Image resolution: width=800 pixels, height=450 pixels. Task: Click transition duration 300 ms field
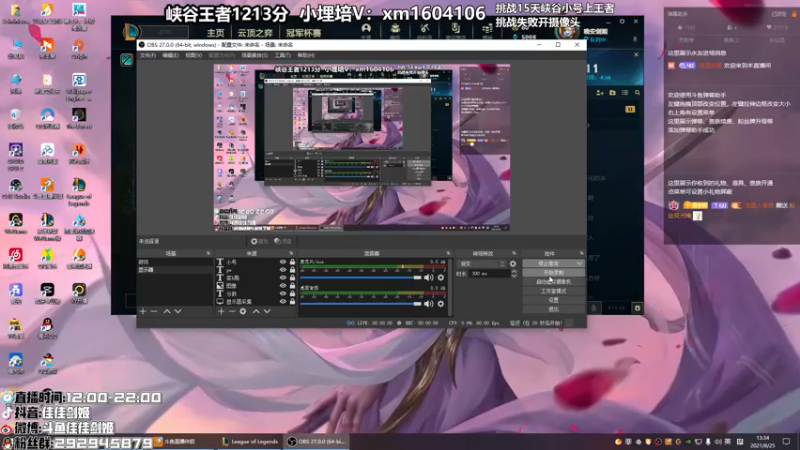[x=489, y=273]
